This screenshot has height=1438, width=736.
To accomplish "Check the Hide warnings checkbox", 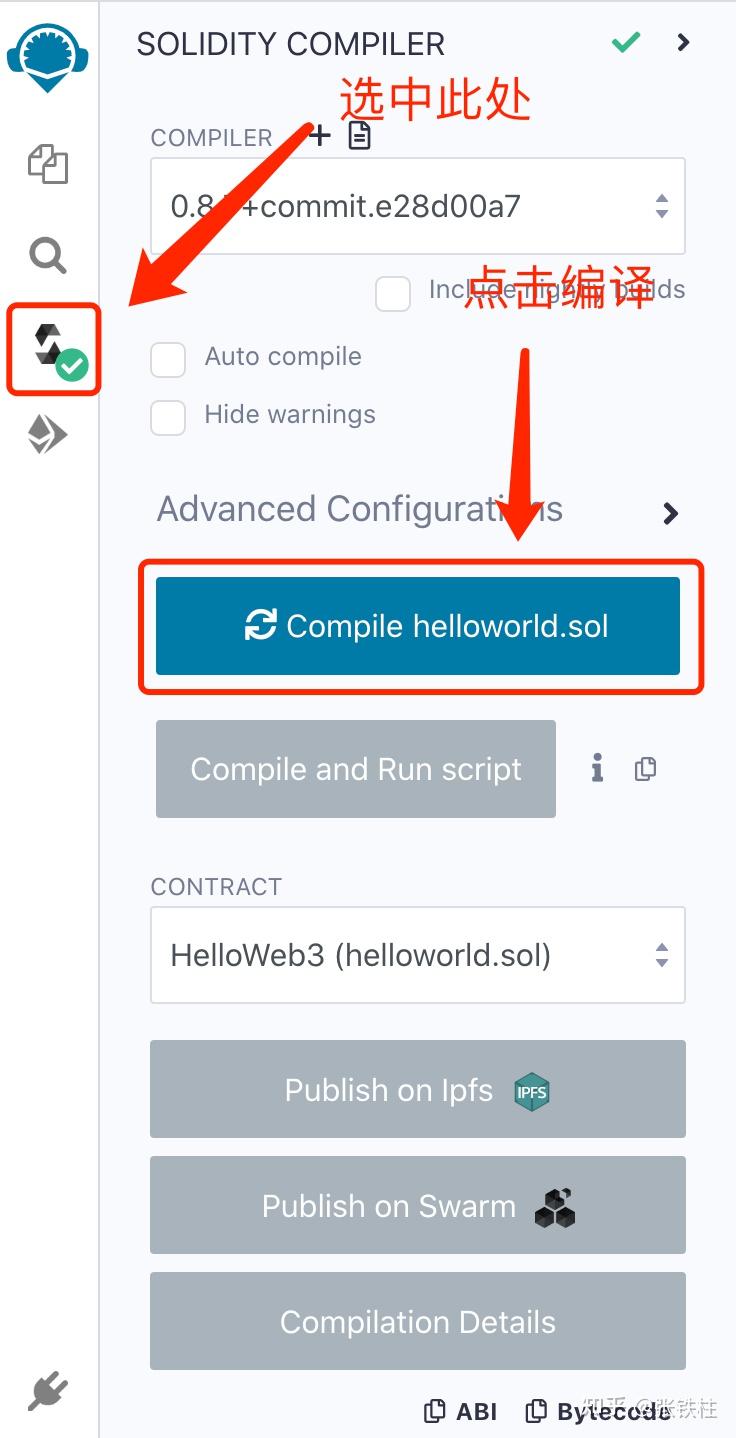I will pyautogui.click(x=168, y=417).
